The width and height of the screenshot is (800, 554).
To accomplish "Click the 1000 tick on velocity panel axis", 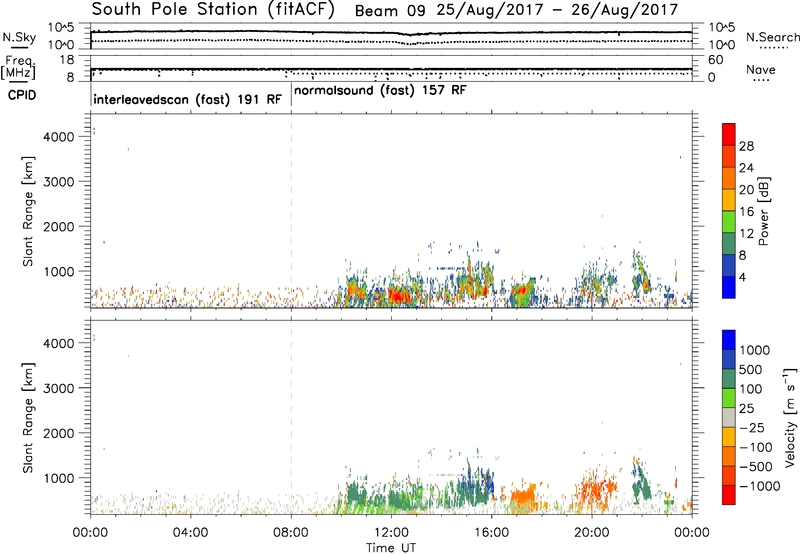I will (59, 478).
